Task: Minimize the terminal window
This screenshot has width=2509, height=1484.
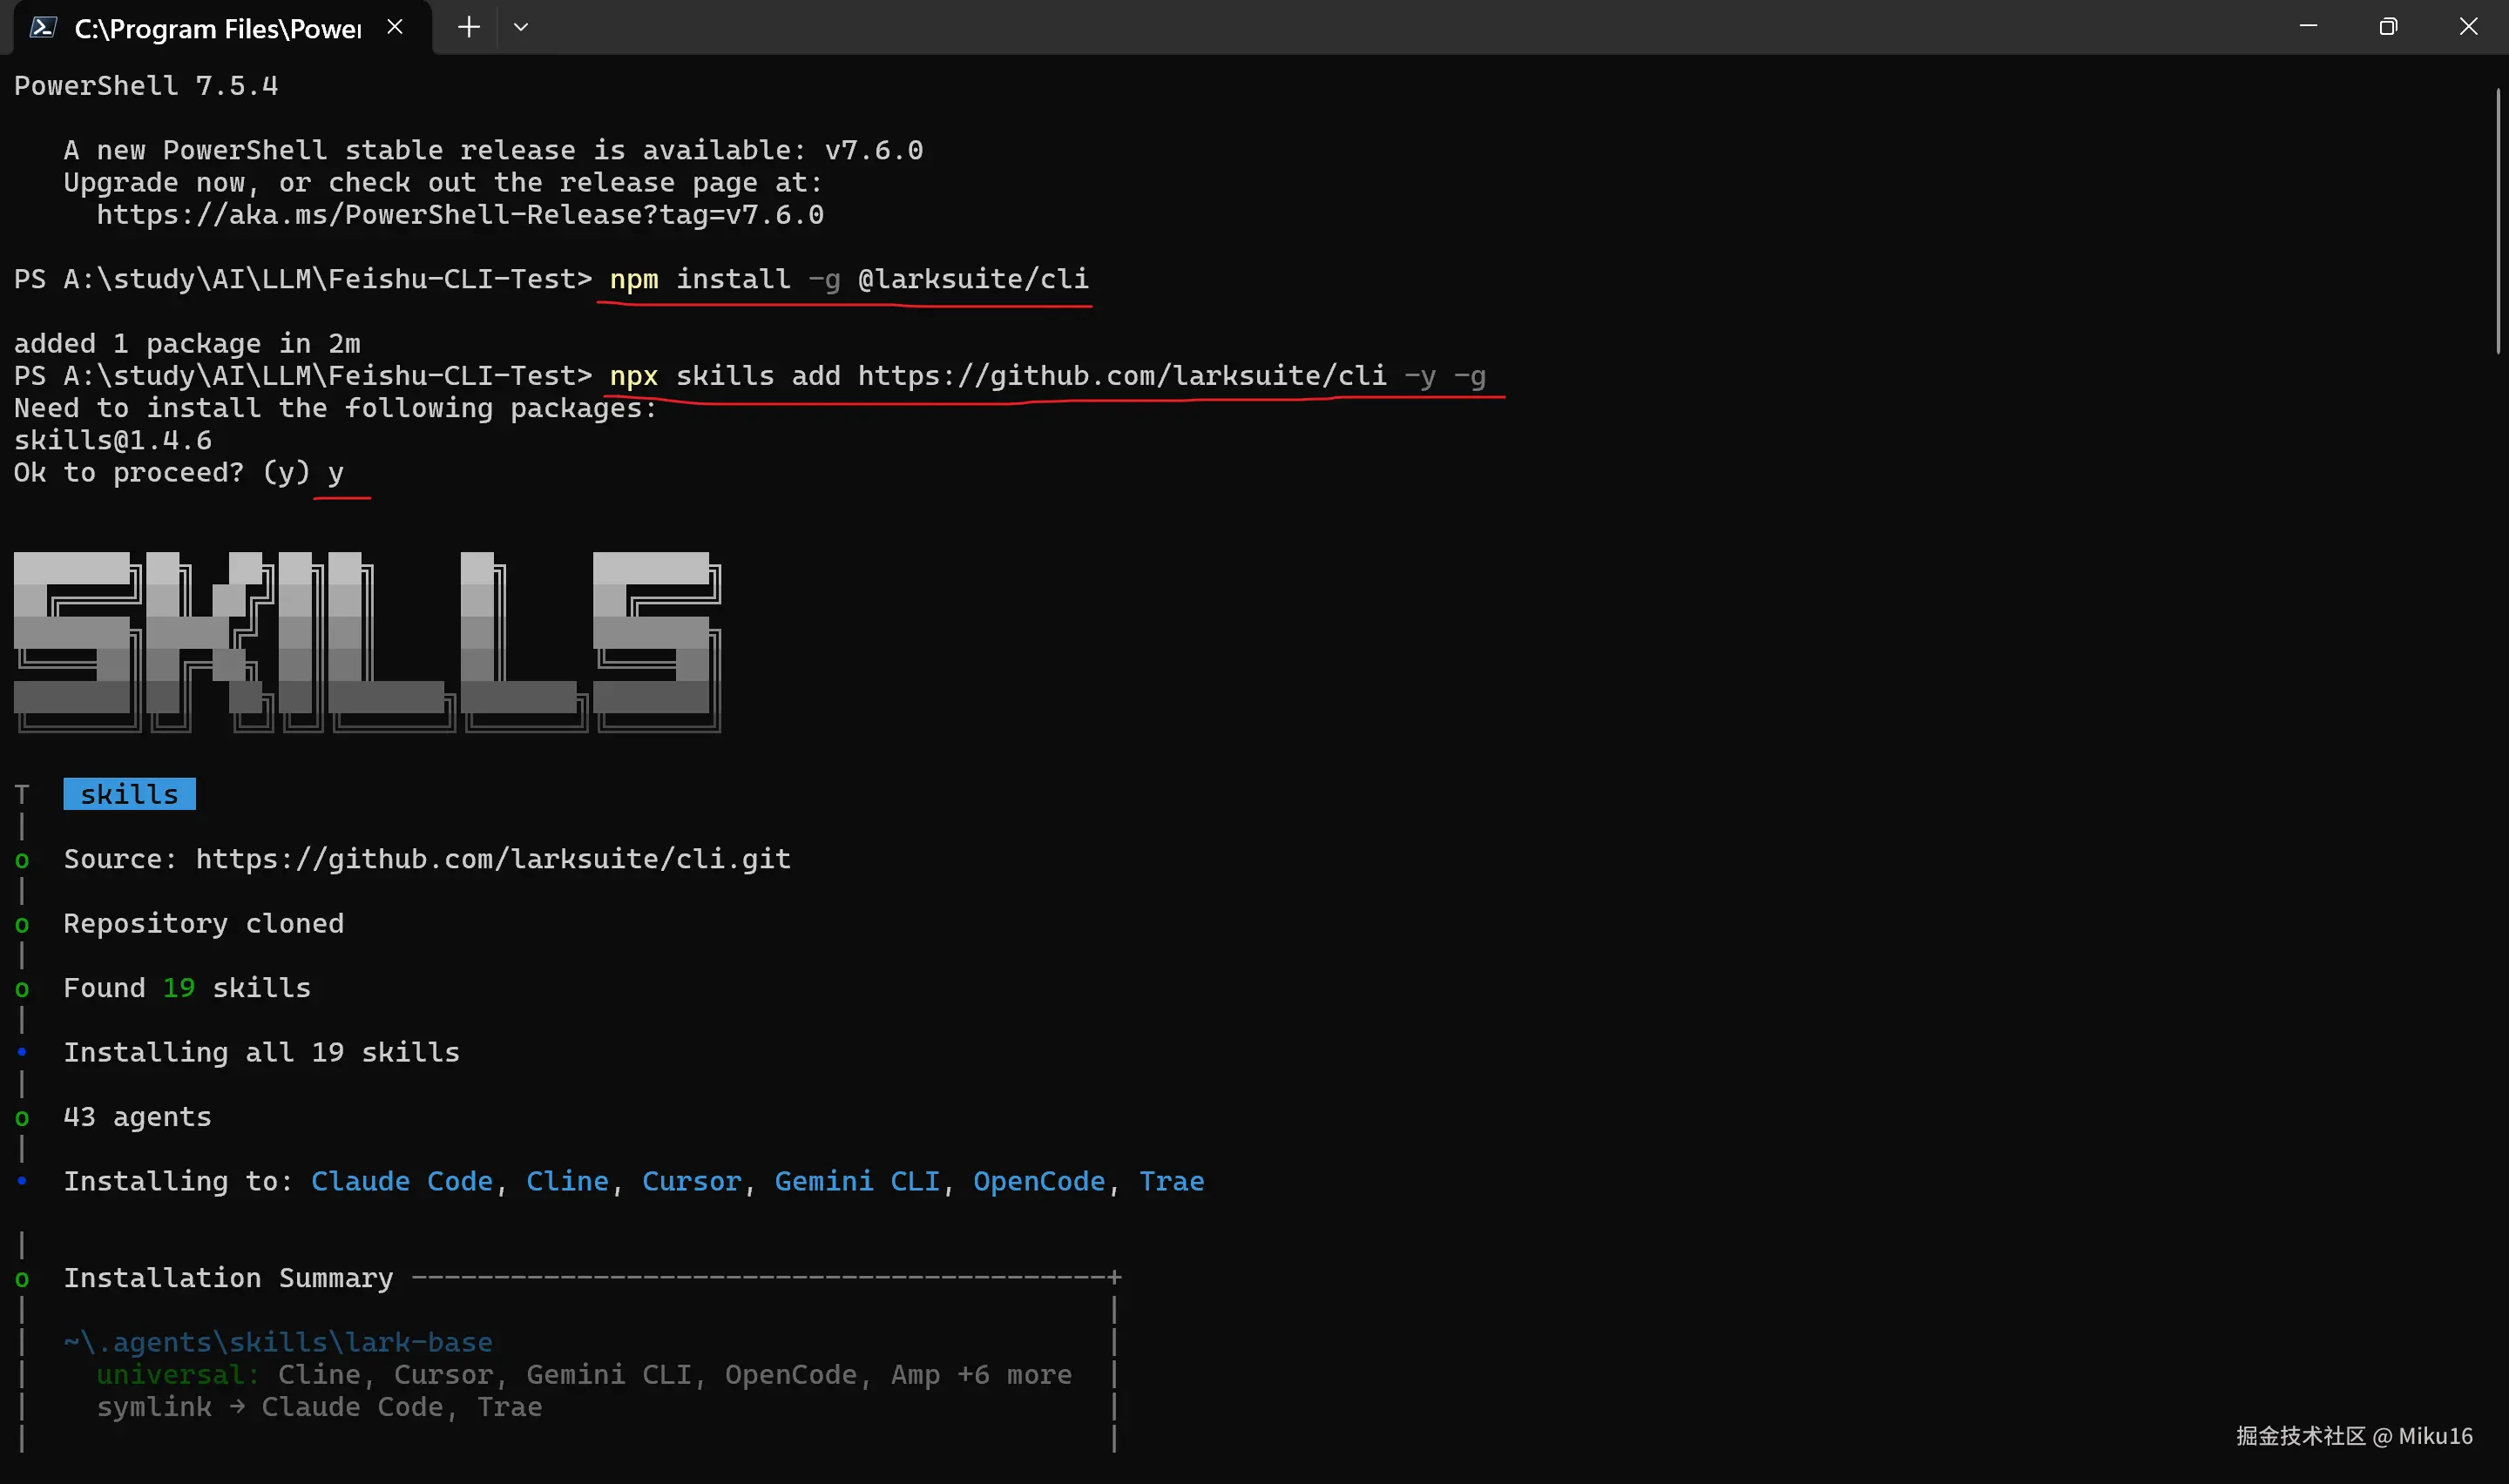Action: pos(2308,27)
